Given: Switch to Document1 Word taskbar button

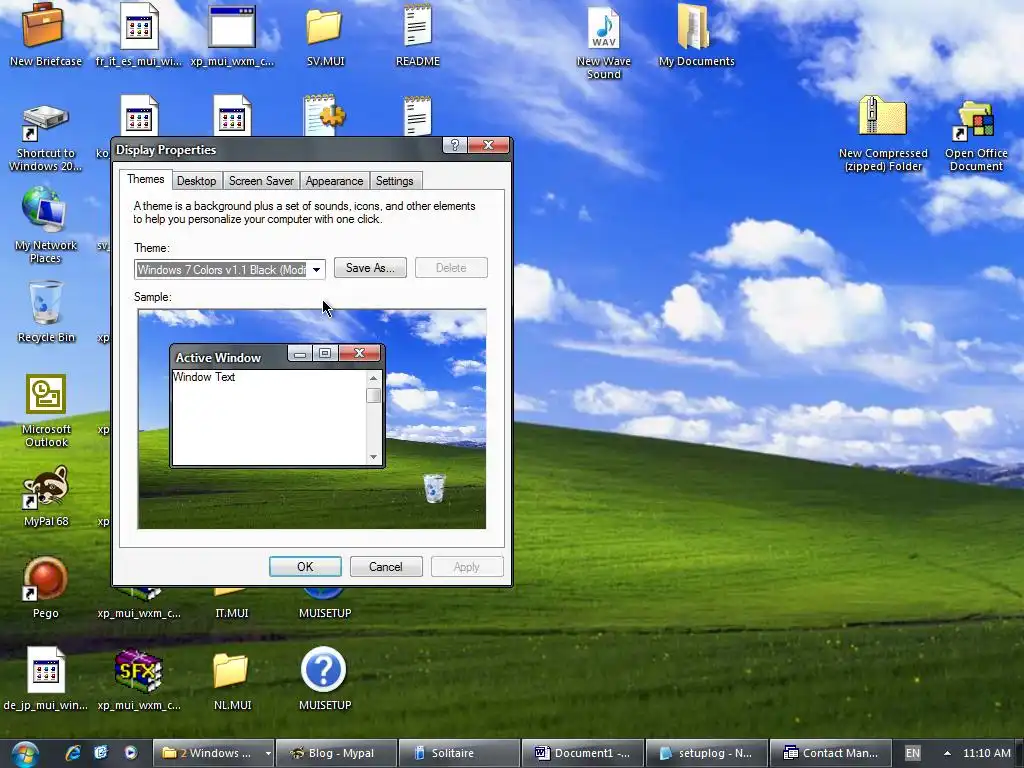Looking at the screenshot, I should tap(583, 753).
